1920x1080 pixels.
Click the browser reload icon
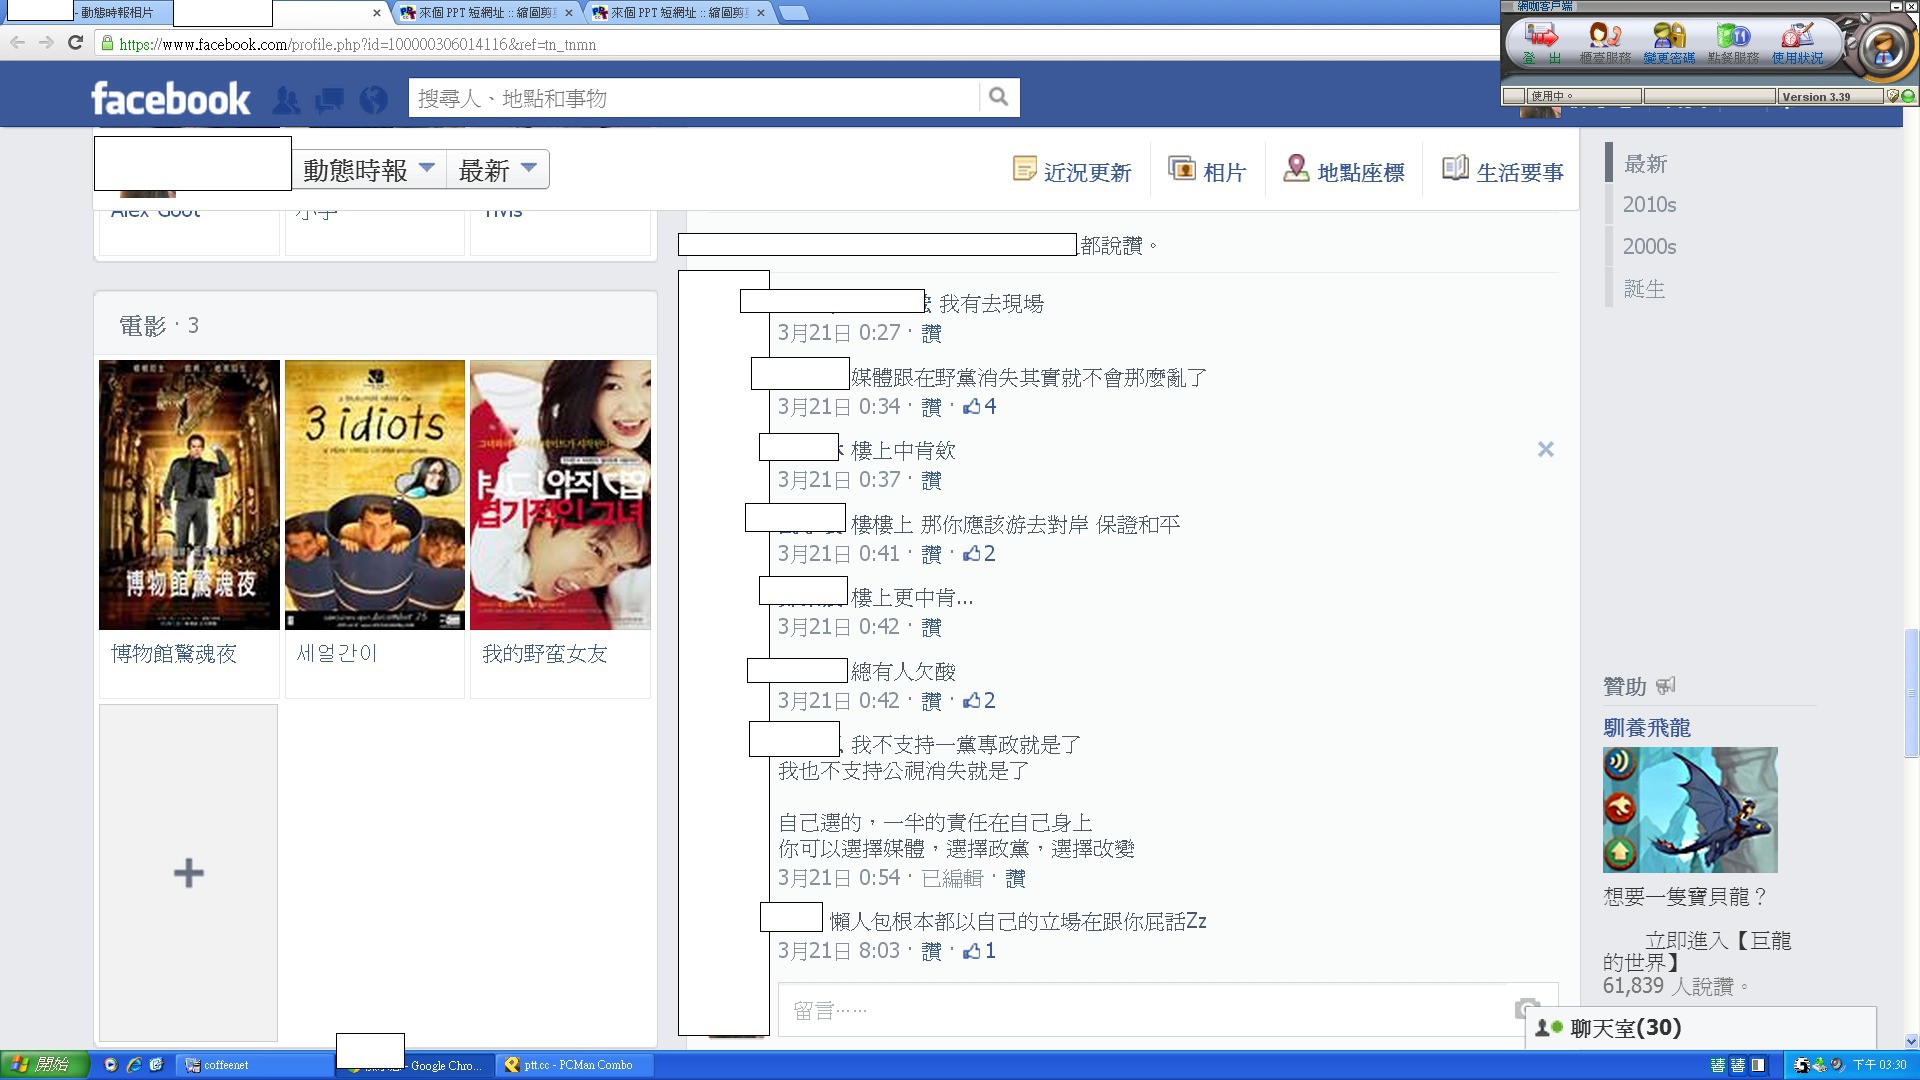point(75,43)
